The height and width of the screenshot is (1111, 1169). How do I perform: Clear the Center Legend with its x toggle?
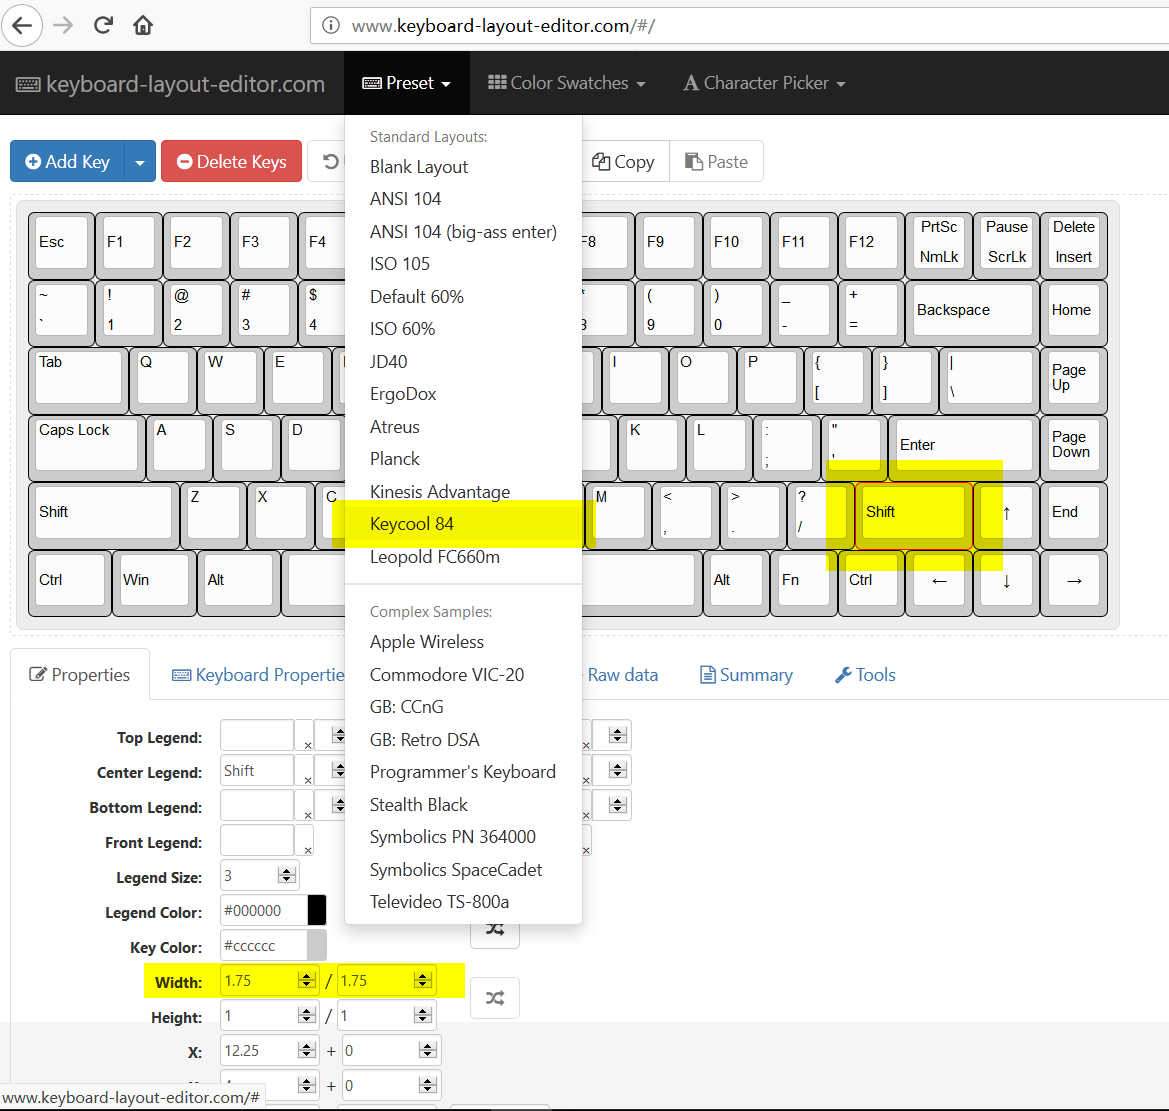(306, 781)
